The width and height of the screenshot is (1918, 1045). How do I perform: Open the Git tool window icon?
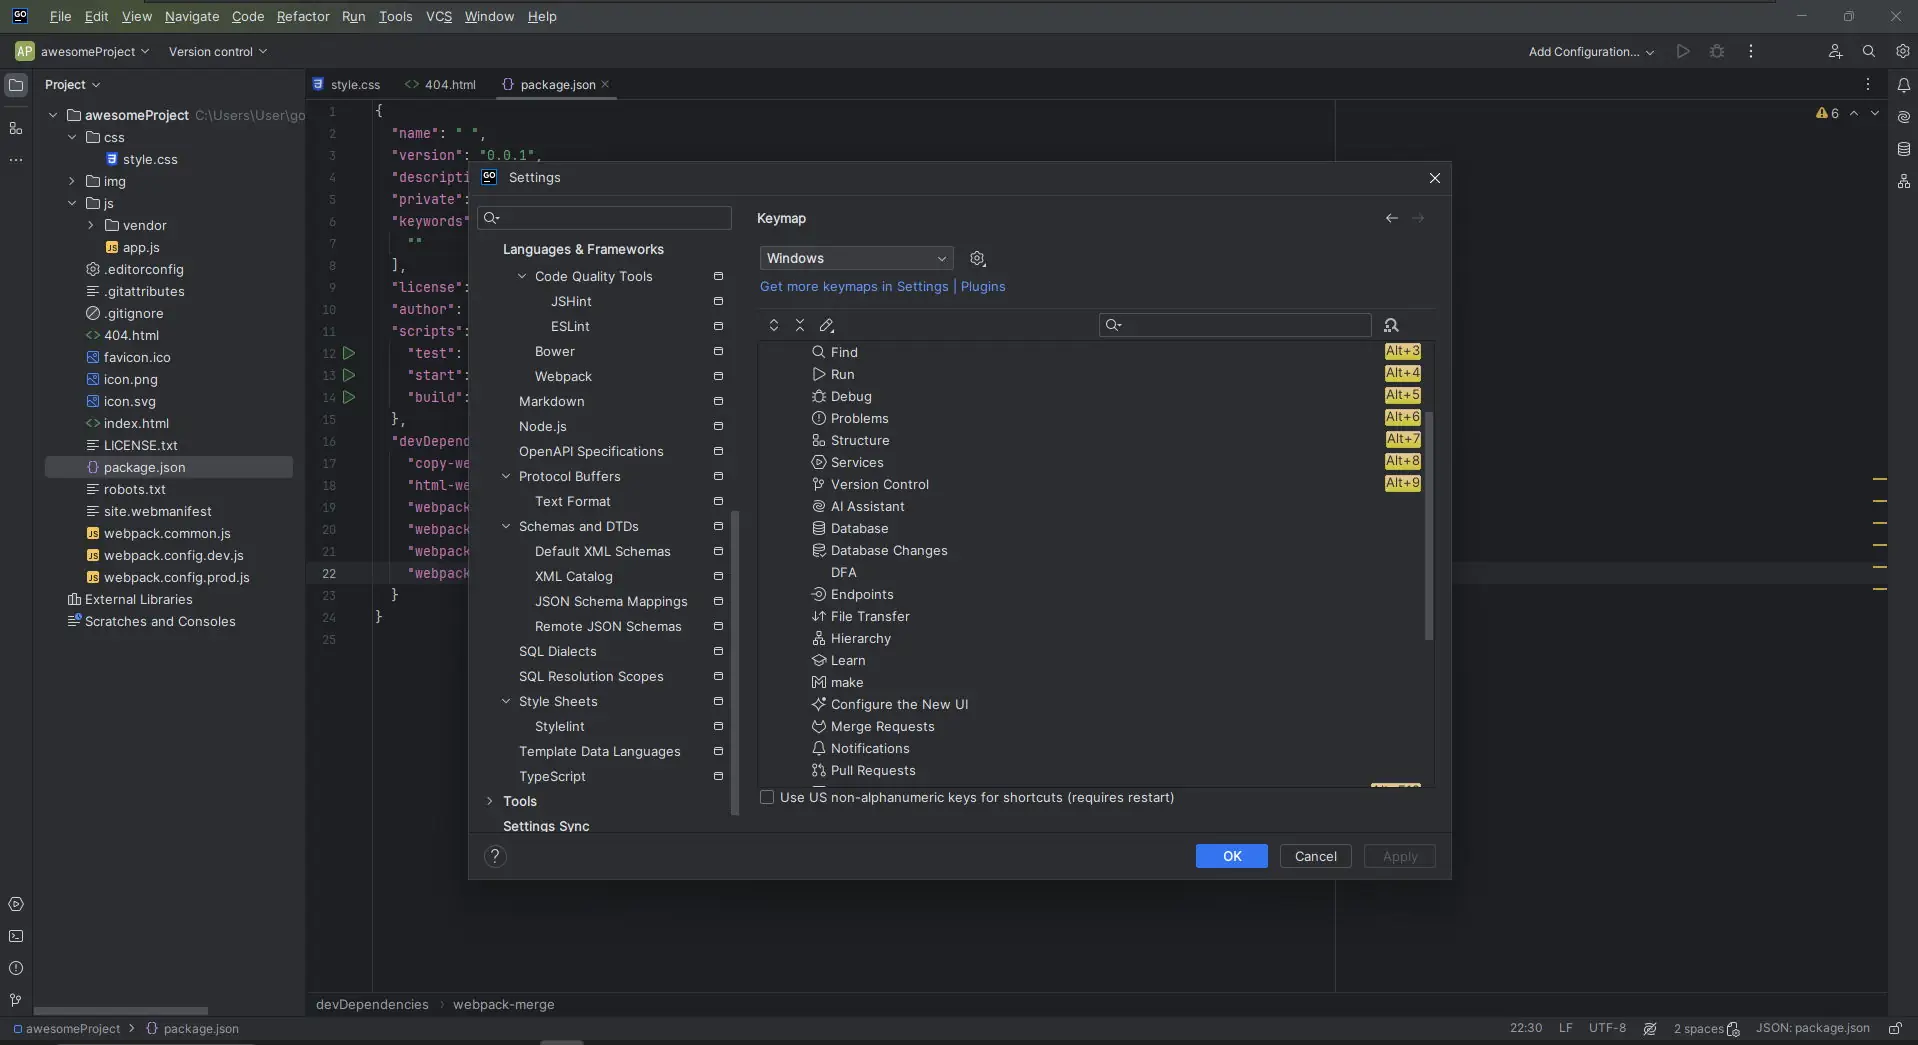(x=16, y=1000)
